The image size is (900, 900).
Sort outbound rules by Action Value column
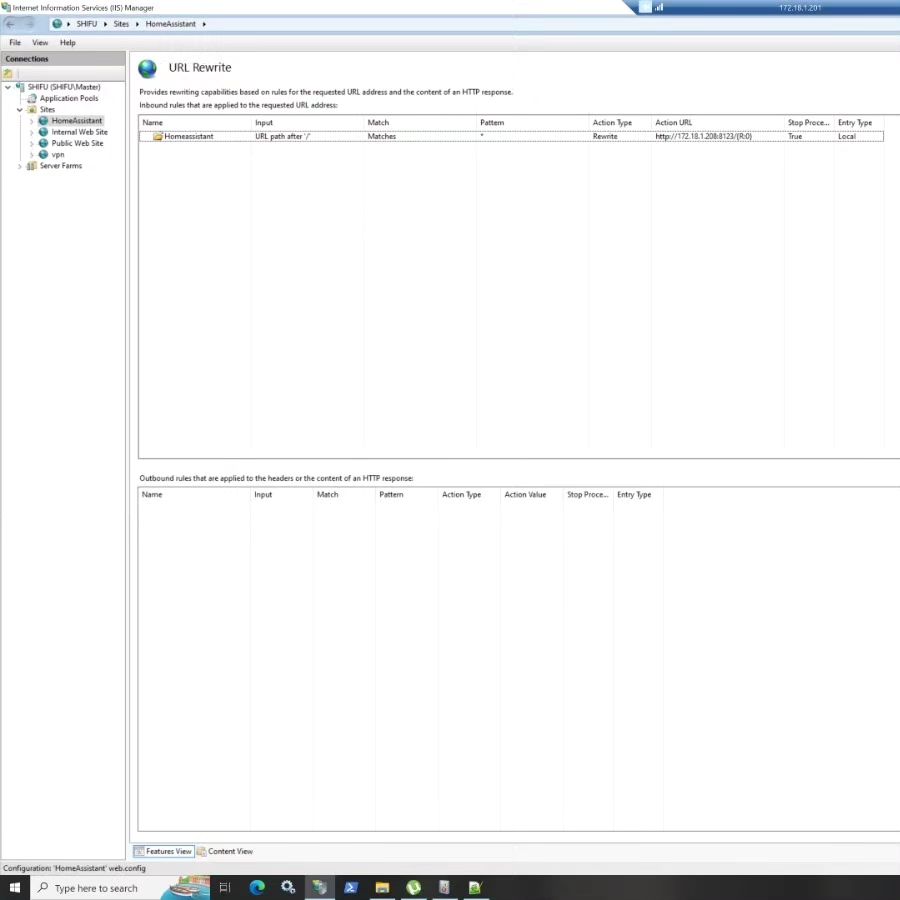[532, 495]
